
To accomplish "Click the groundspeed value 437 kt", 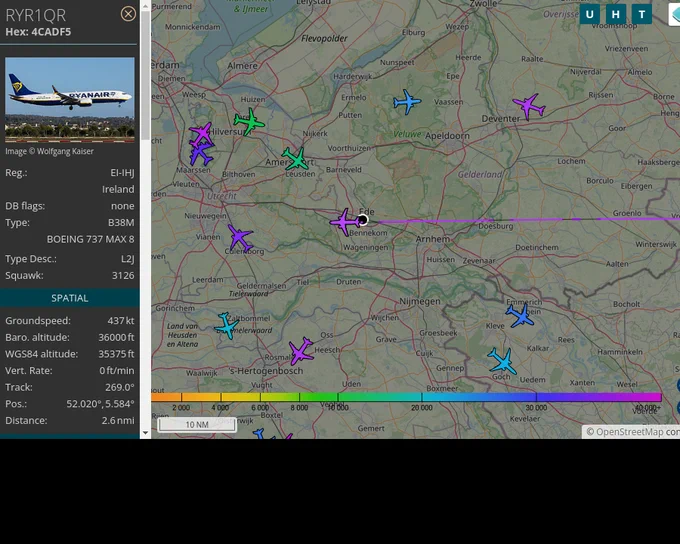I will pyautogui.click(x=121, y=321).
